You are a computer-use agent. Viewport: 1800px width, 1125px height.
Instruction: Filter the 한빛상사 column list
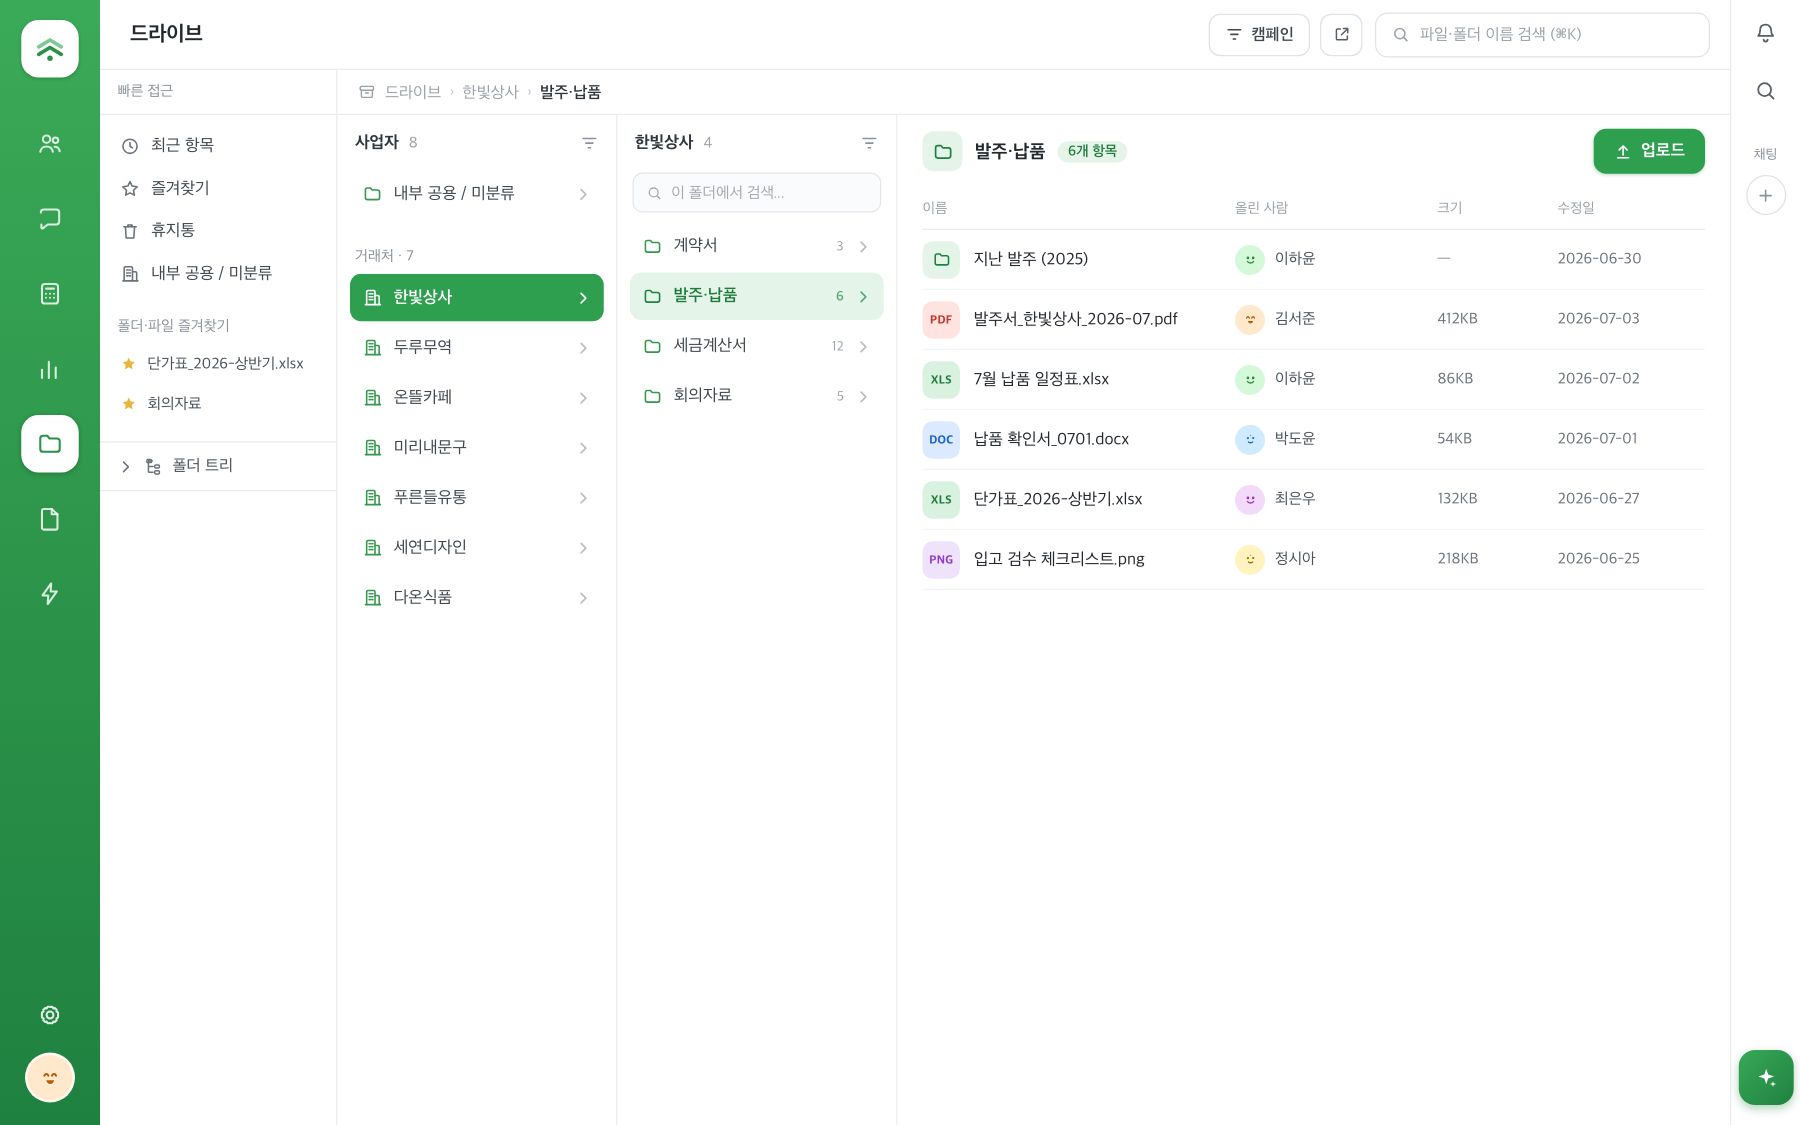pos(869,143)
